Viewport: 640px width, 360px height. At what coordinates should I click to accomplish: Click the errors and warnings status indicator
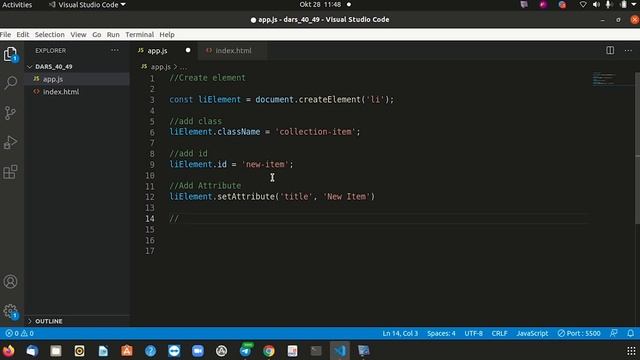coord(19,333)
